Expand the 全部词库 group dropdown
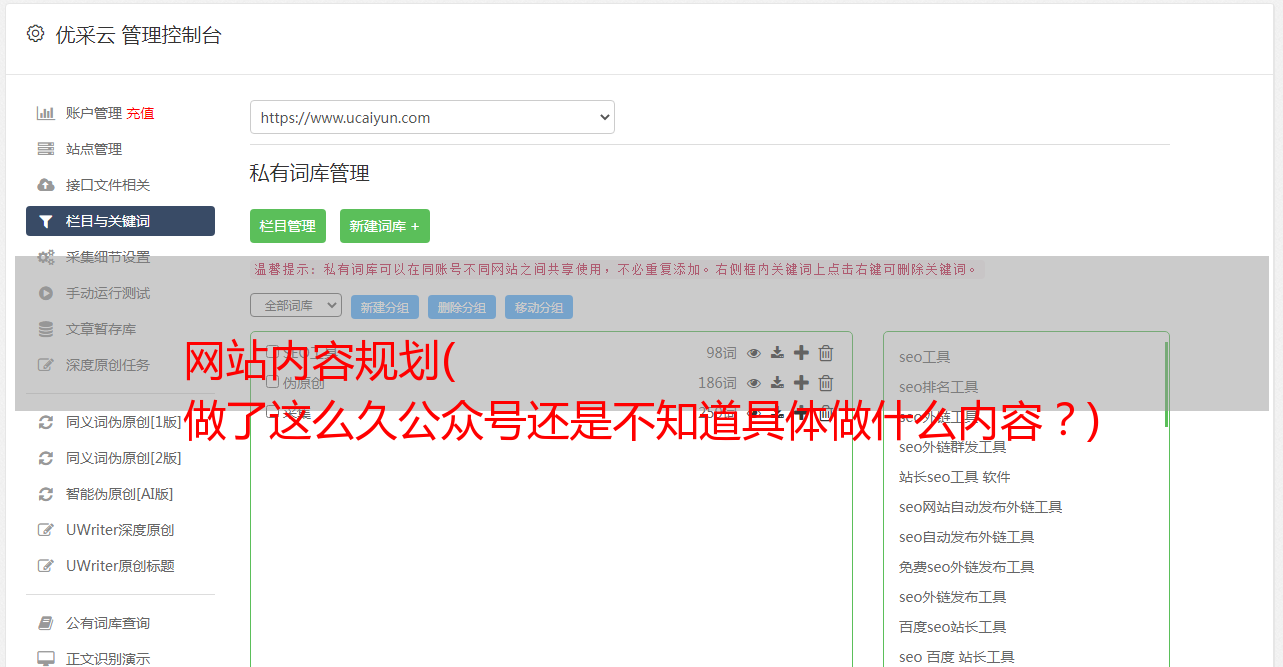Image resolution: width=1283 pixels, height=667 pixels. tap(296, 305)
